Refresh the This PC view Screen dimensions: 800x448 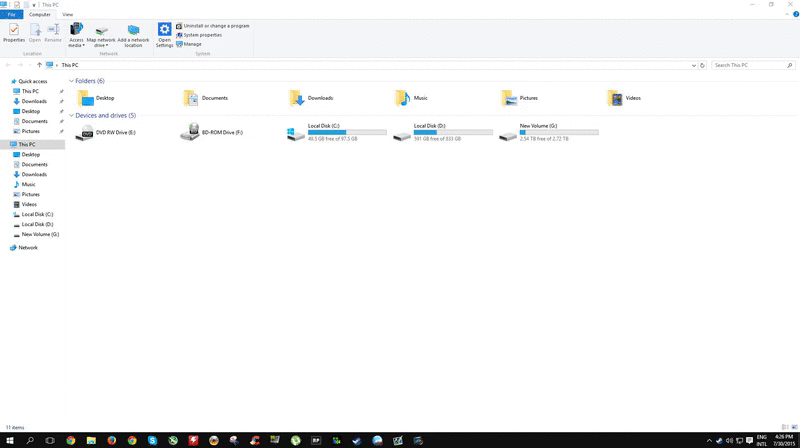(702, 65)
